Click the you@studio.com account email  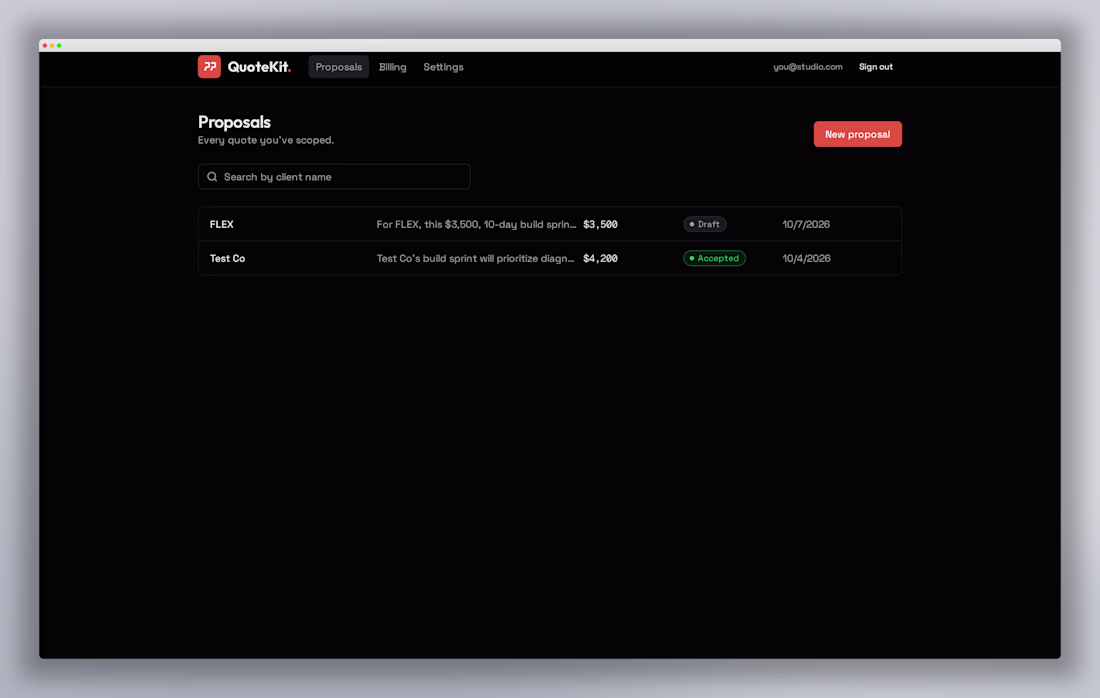pos(807,67)
